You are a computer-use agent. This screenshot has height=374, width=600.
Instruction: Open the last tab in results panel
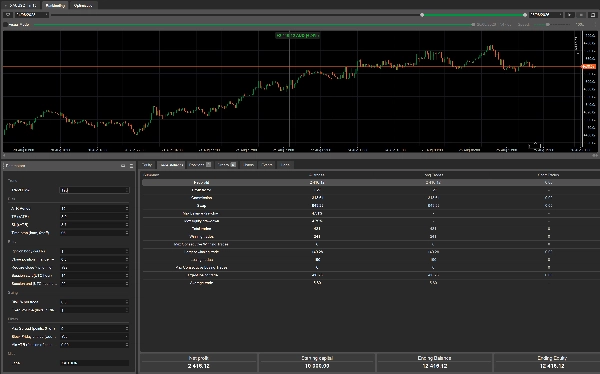coord(285,165)
